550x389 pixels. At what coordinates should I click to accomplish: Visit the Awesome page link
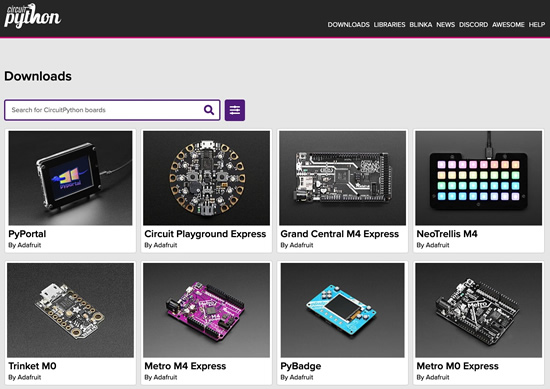point(508,25)
